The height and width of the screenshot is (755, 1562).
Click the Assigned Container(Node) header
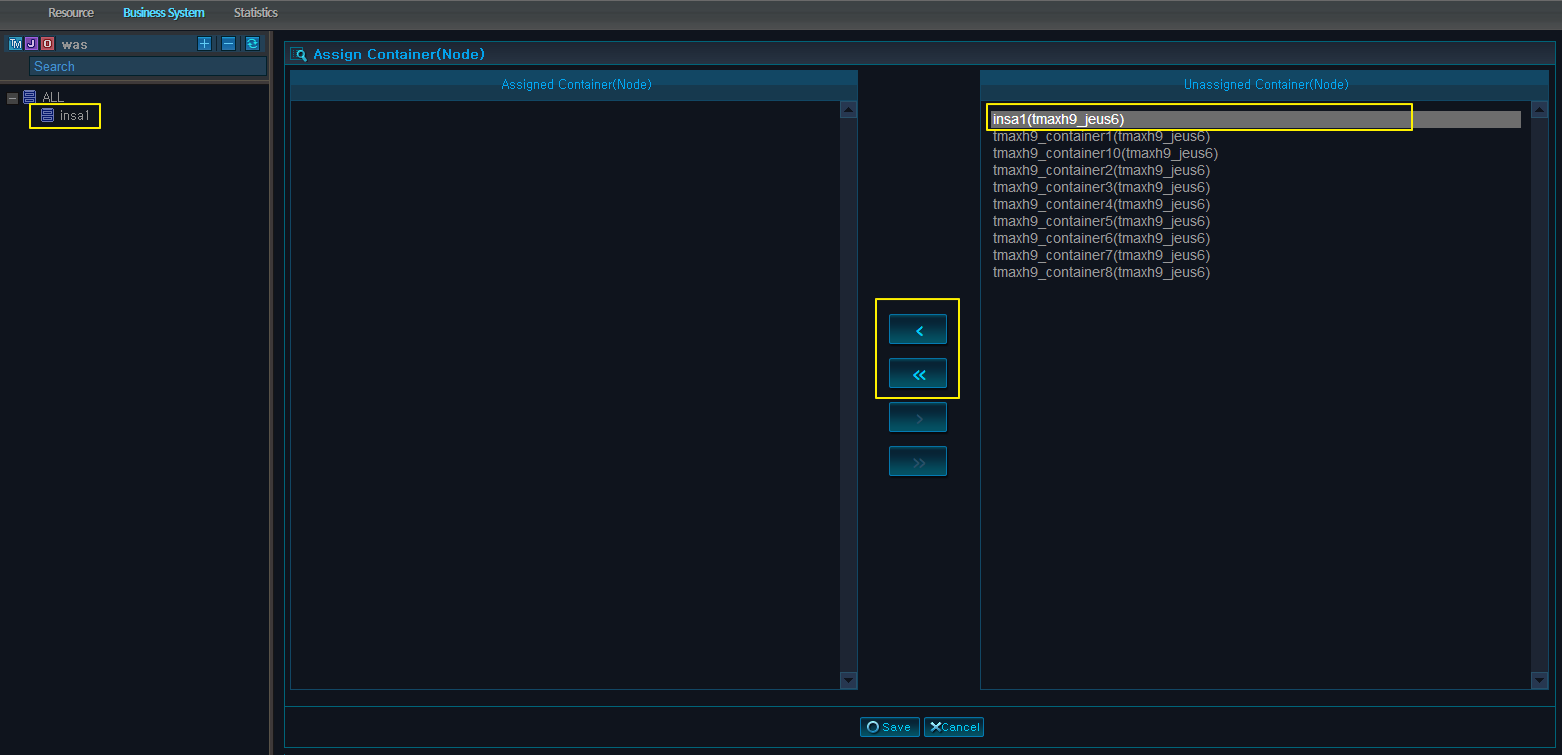[576, 85]
